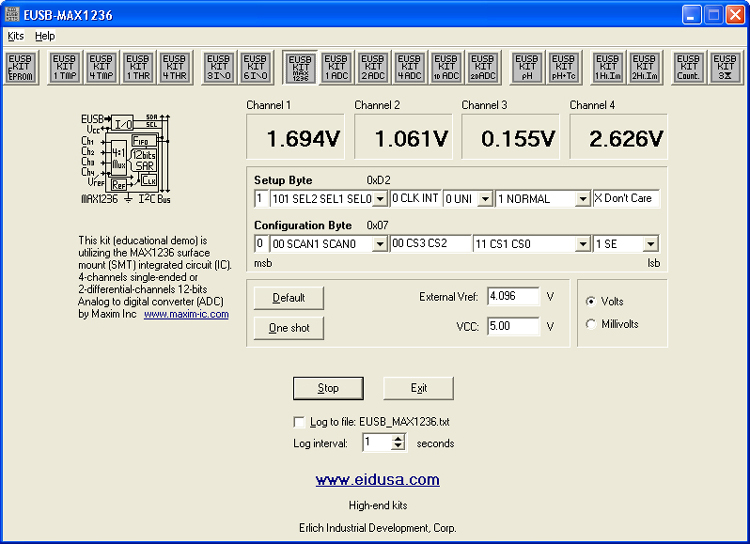Click the Configuration Byte msb field showing 0
This screenshot has width=750, height=544.
click(x=261, y=244)
